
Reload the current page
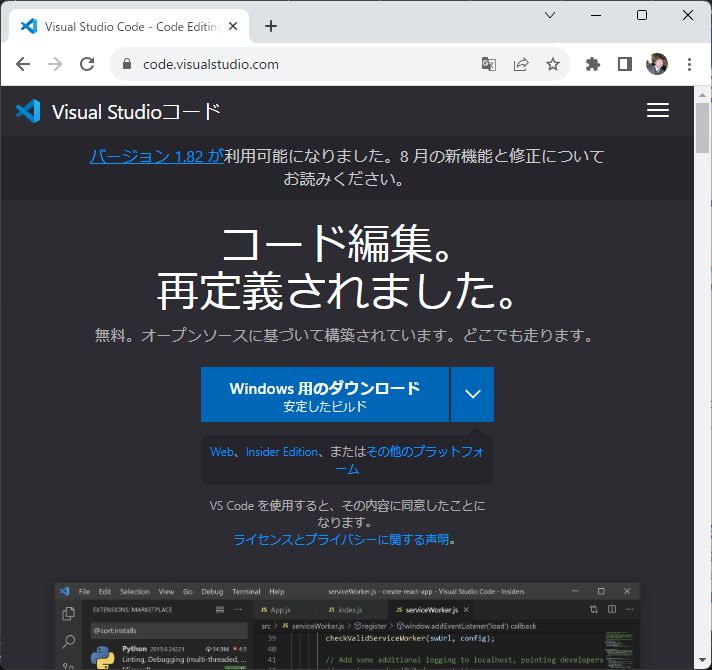87,64
